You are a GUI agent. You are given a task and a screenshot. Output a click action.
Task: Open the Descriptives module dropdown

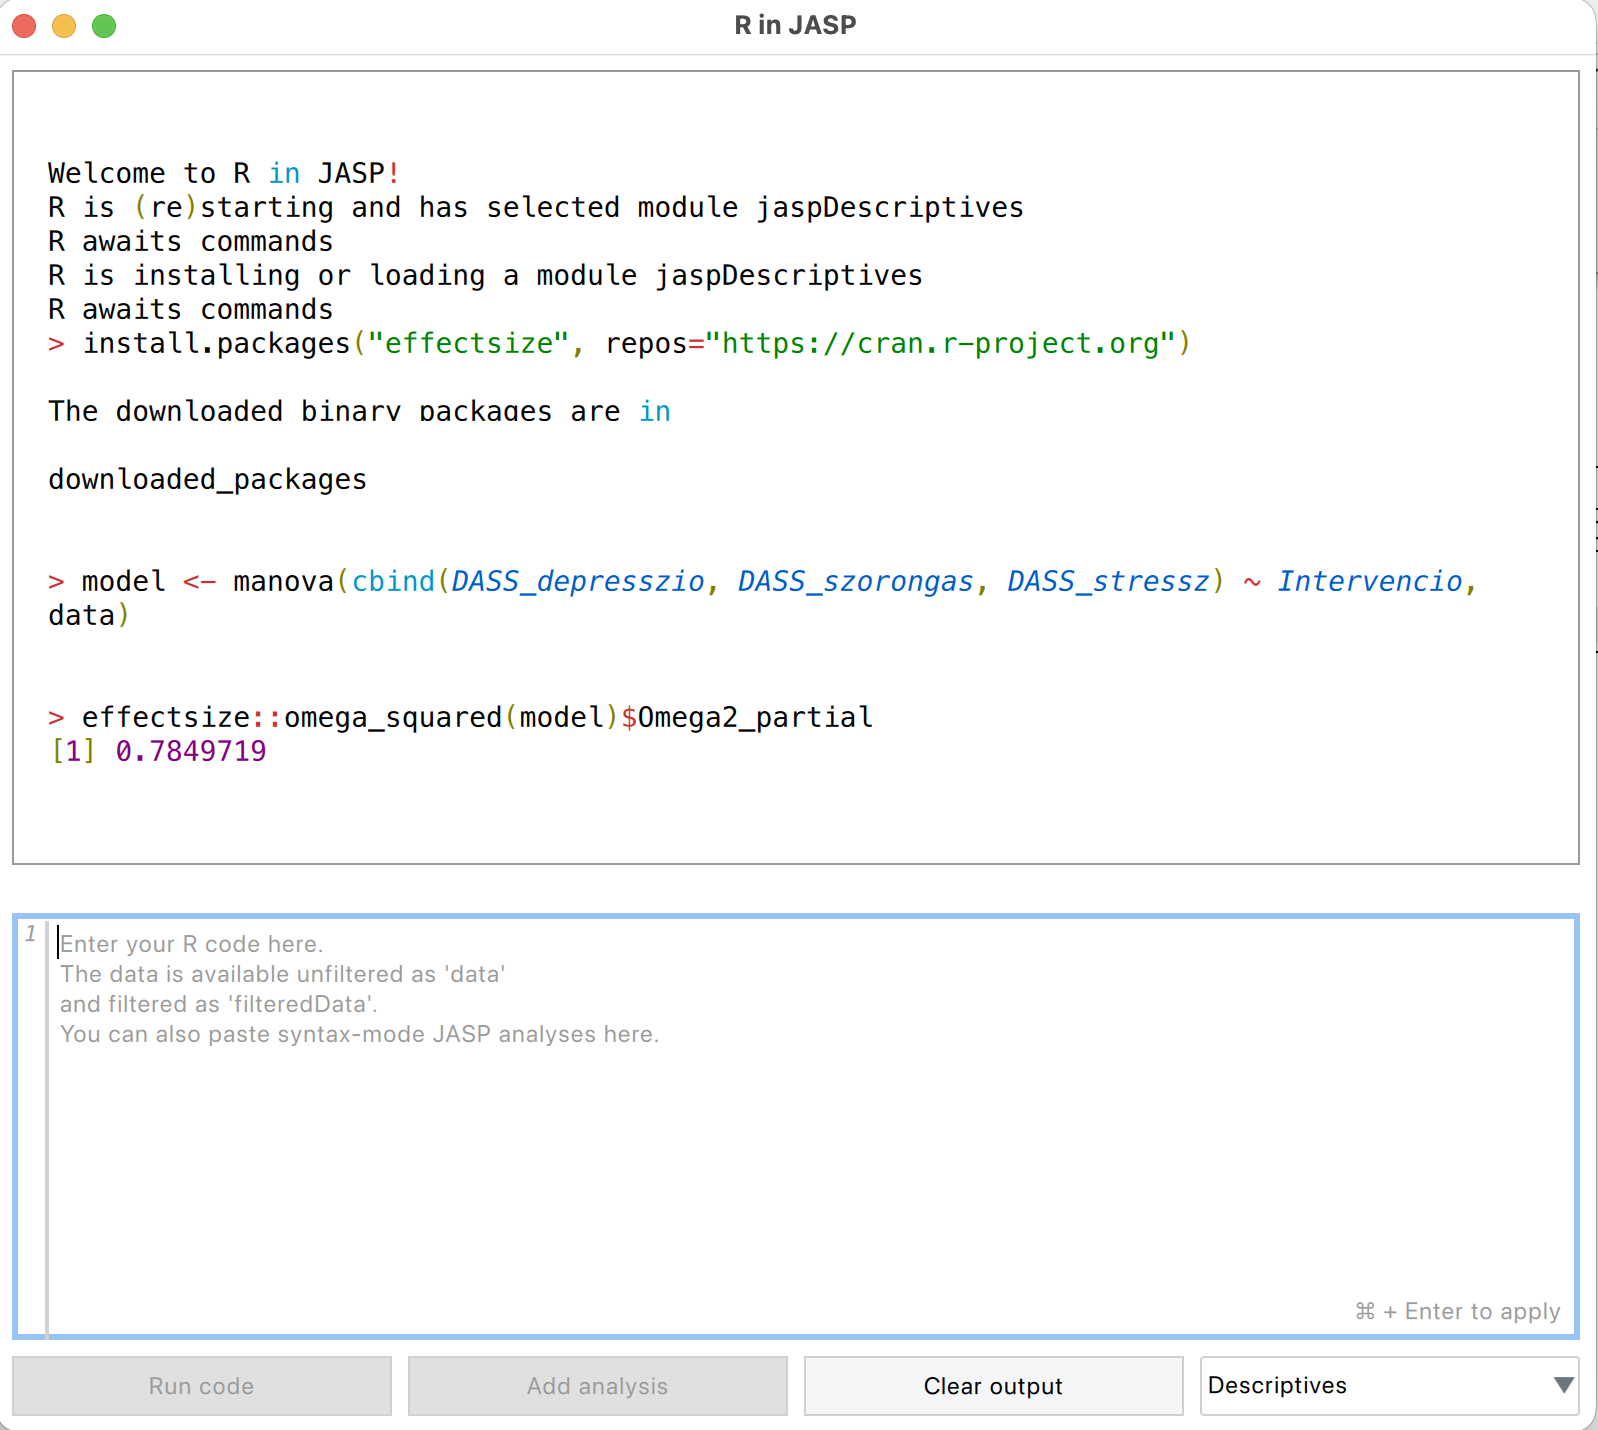[1388, 1385]
